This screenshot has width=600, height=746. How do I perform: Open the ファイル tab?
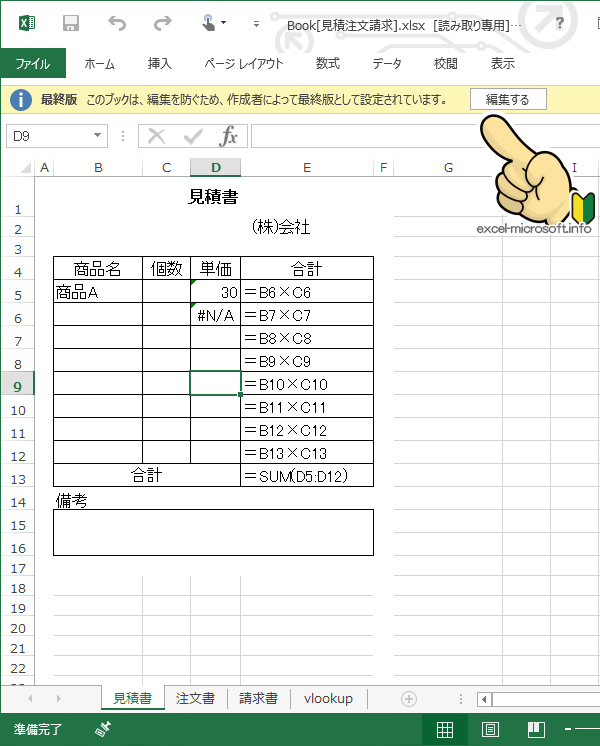pyautogui.click(x=33, y=63)
